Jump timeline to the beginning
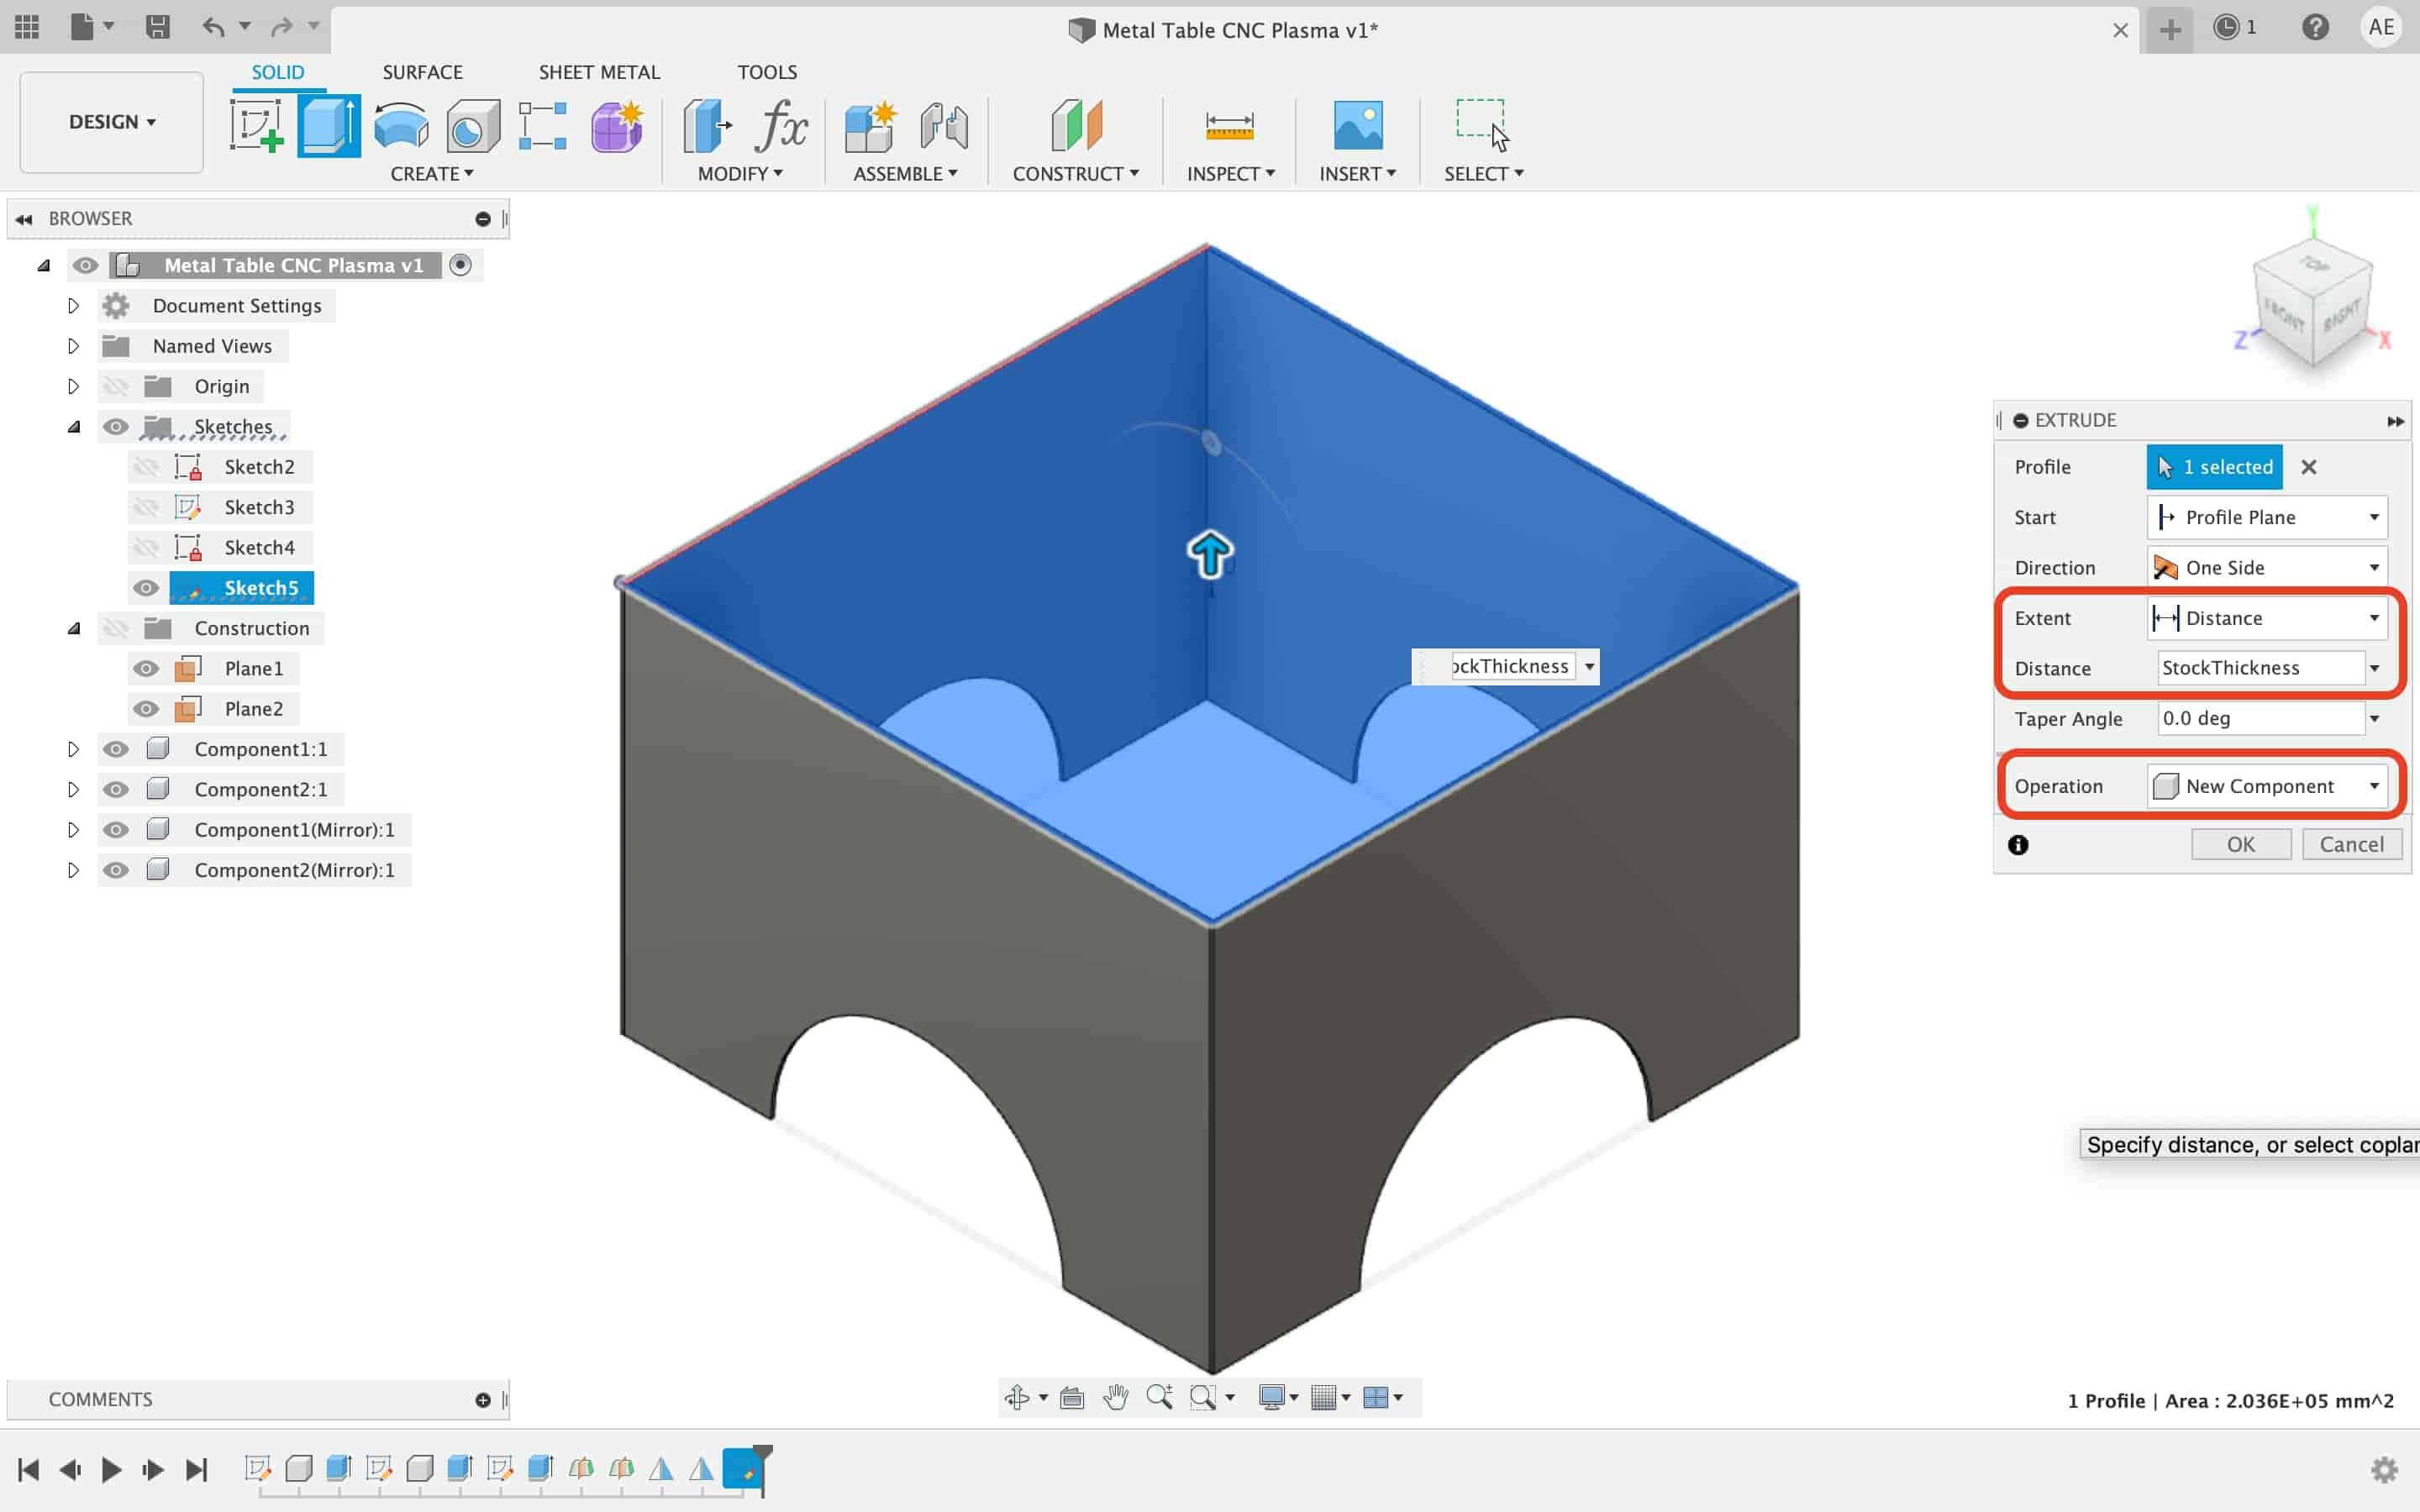 [28, 1469]
